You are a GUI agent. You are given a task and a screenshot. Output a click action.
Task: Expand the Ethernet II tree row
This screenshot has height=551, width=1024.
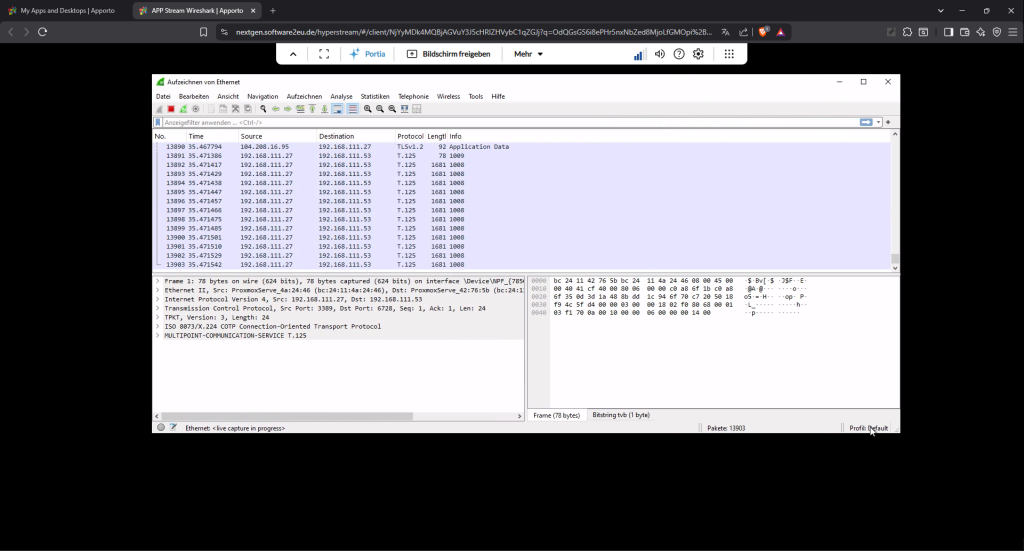tap(157, 290)
